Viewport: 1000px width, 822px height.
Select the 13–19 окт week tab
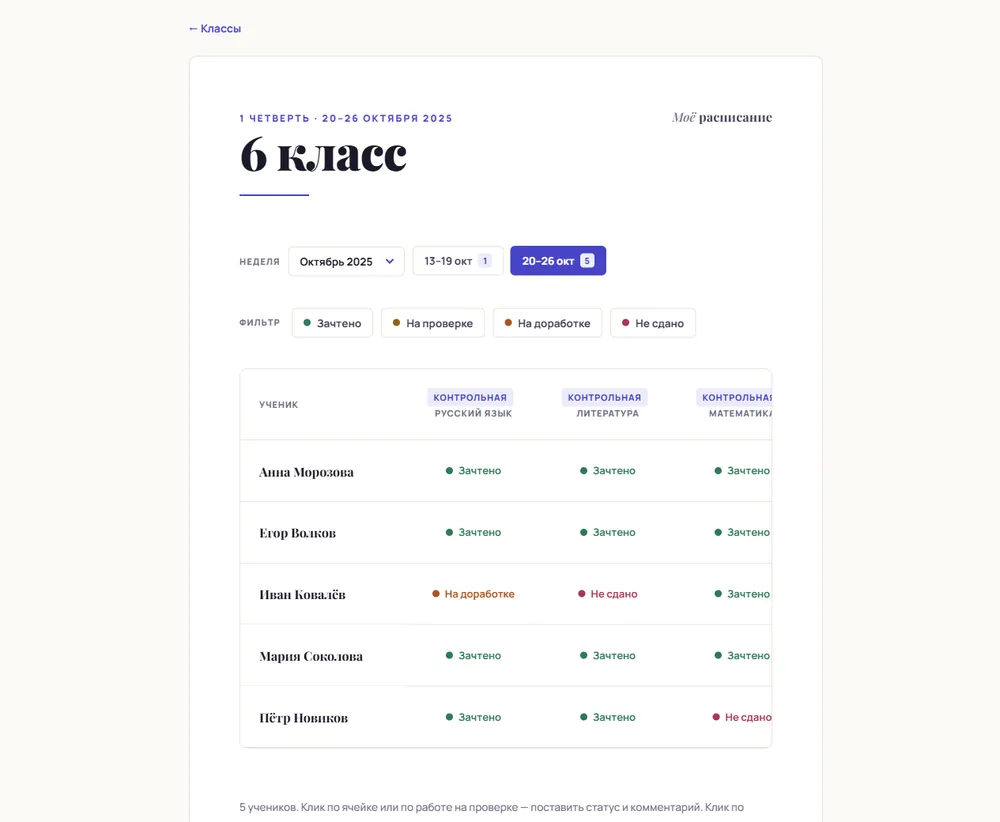[x=458, y=261]
